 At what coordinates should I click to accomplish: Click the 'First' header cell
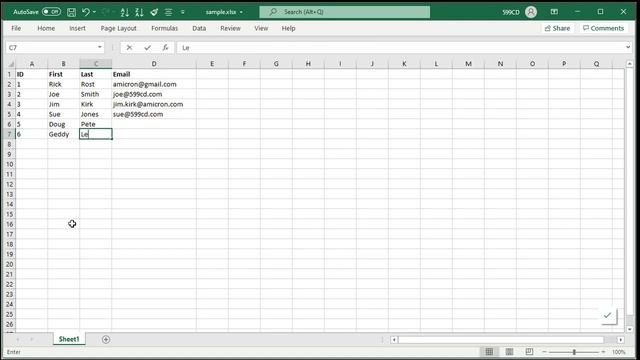(63, 74)
